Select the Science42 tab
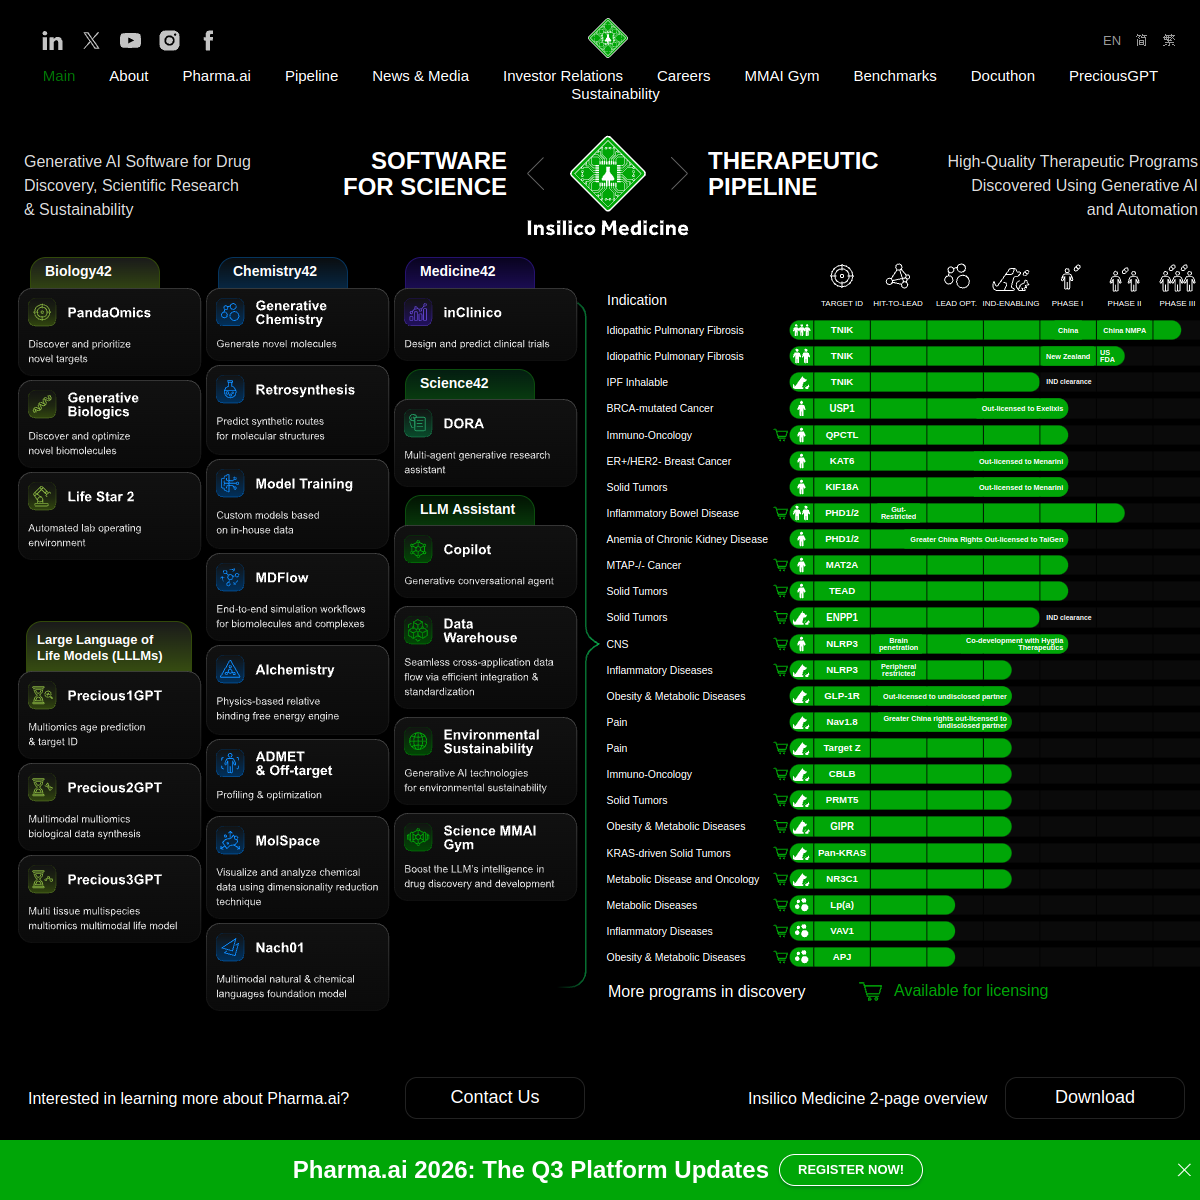 470,384
